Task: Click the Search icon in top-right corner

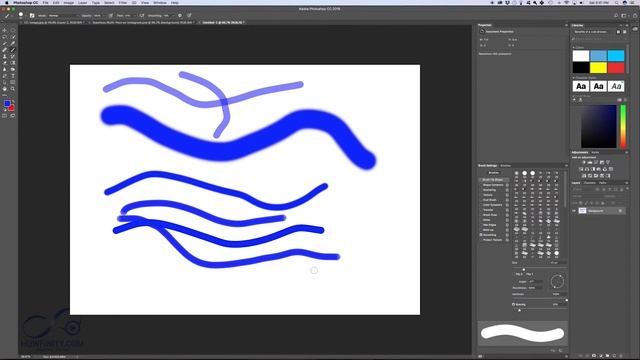Action: 616,16
